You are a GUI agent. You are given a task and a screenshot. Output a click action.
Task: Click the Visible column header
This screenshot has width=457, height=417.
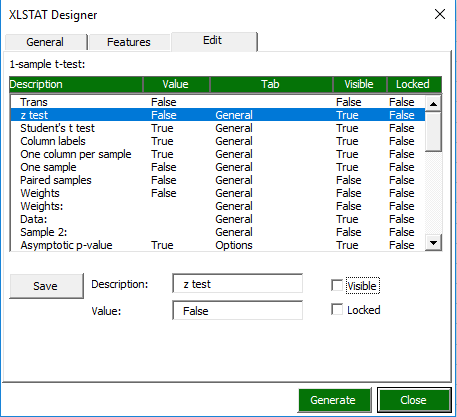[360, 84]
